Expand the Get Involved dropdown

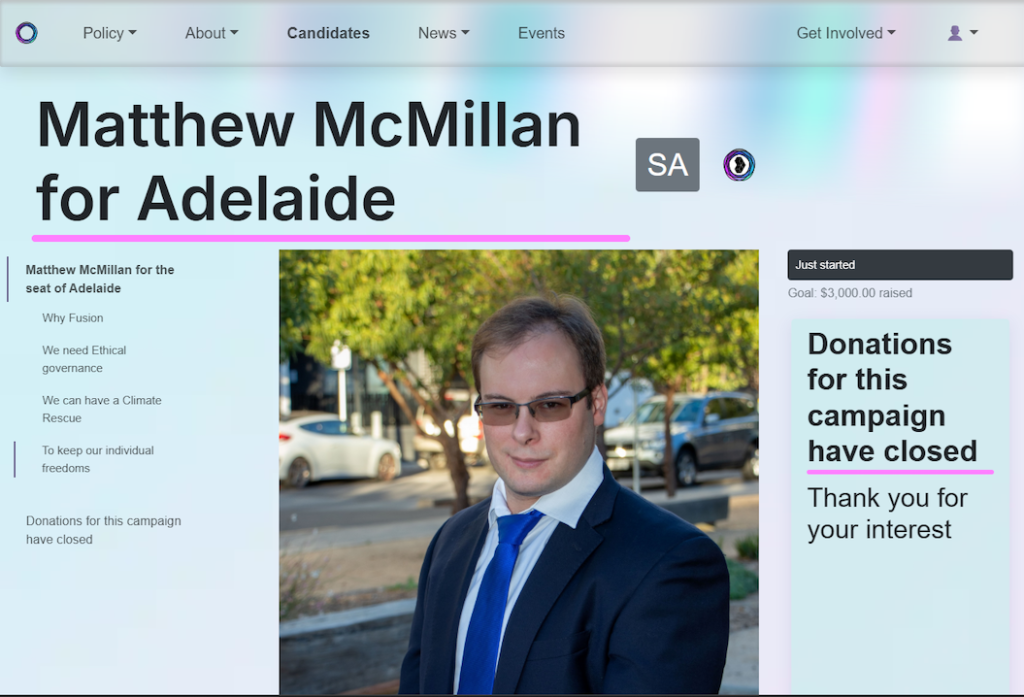(846, 33)
